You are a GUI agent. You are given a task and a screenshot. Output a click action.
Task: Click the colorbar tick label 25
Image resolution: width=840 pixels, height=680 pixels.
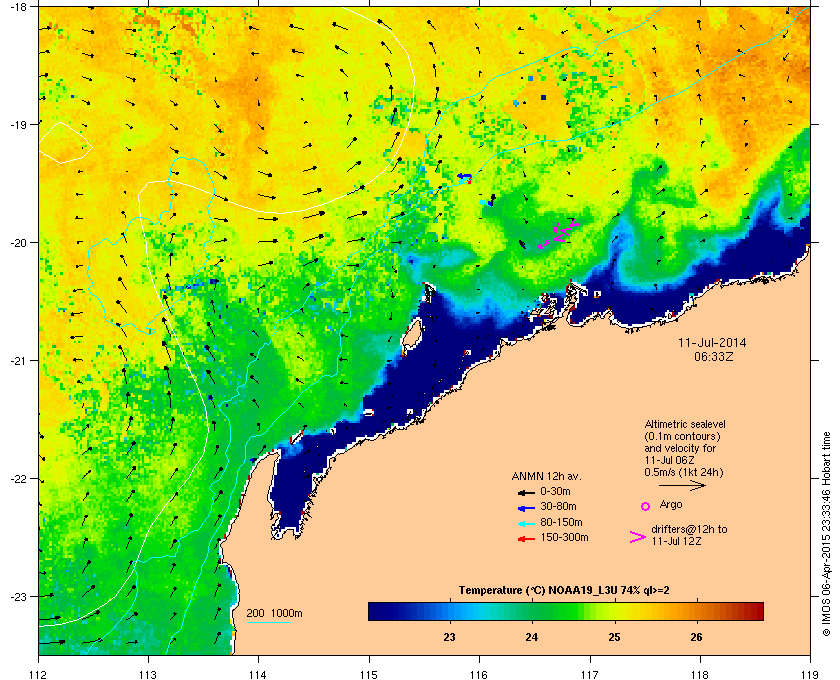point(614,637)
